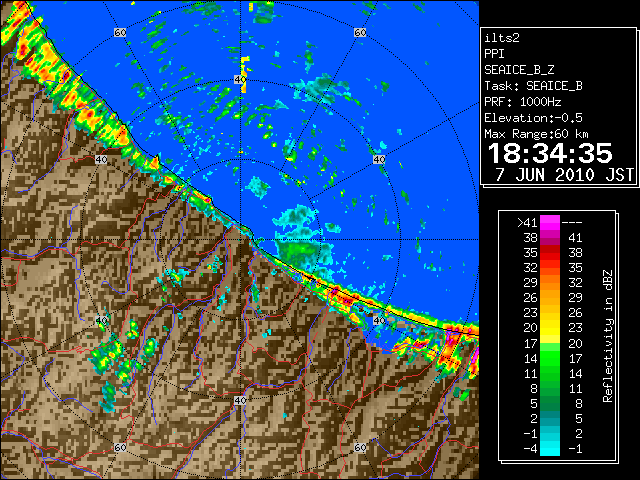Select the 'PPI' scan type text

click(x=494, y=54)
